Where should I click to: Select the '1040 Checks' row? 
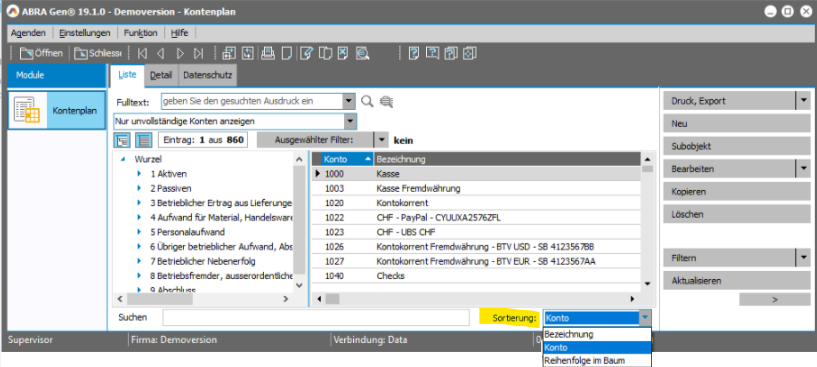click(x=476, y=275)
